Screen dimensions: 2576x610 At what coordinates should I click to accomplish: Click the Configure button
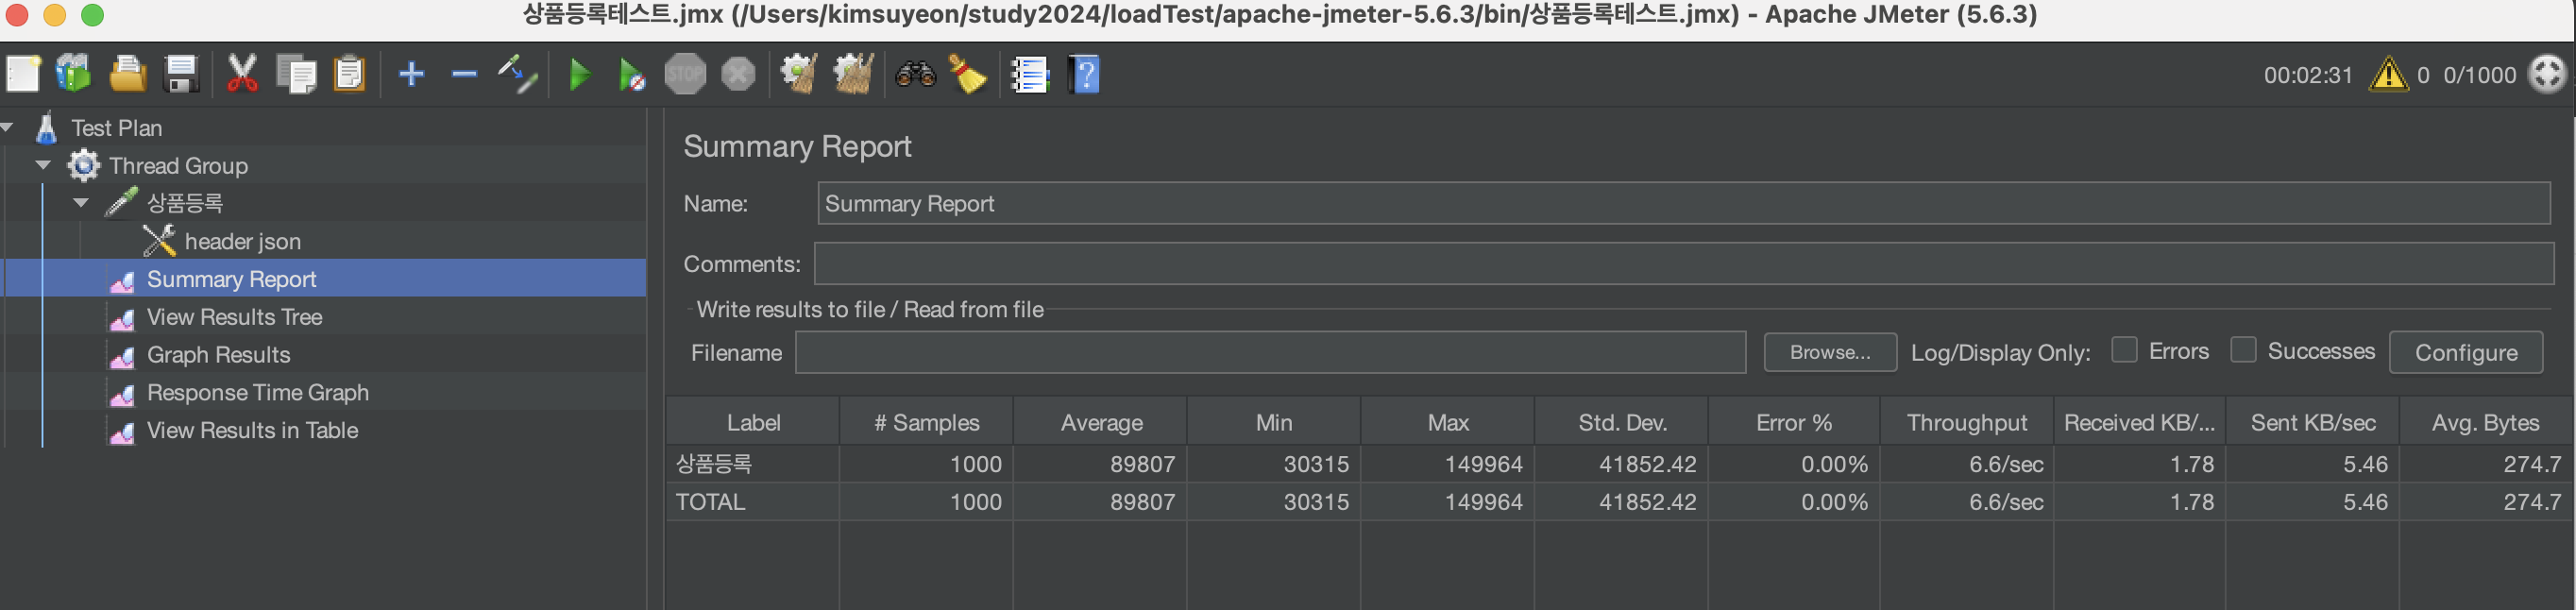(2466, 352)
